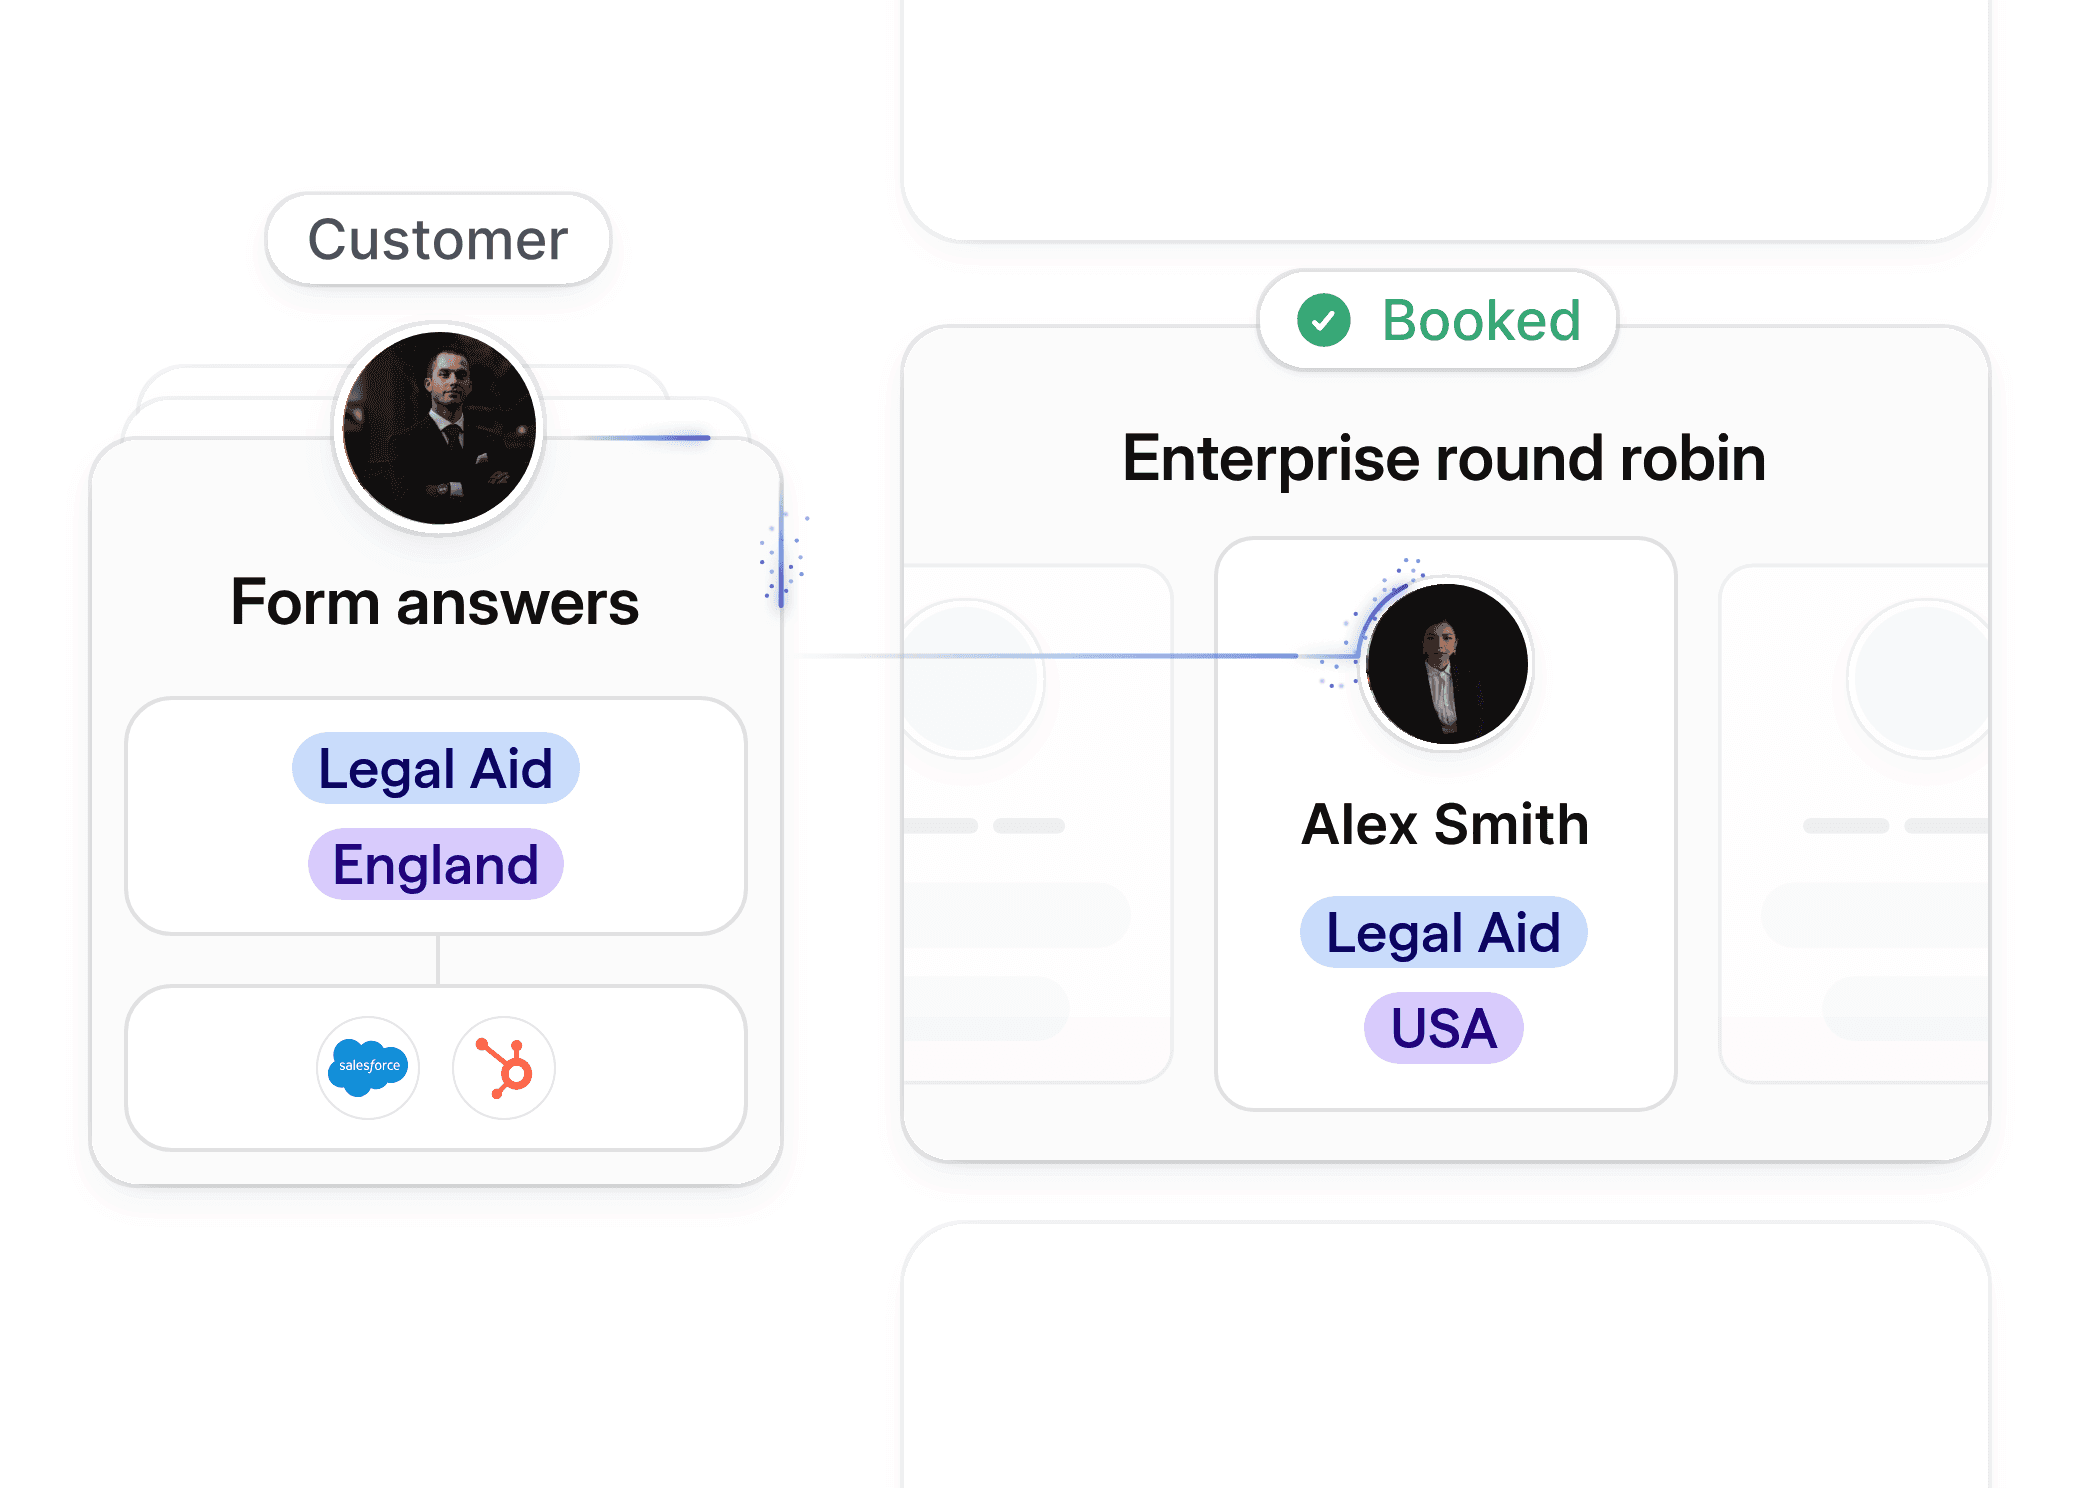Click the Form answers heading
Screen dimensions: 2080x1488
[435, 603]
